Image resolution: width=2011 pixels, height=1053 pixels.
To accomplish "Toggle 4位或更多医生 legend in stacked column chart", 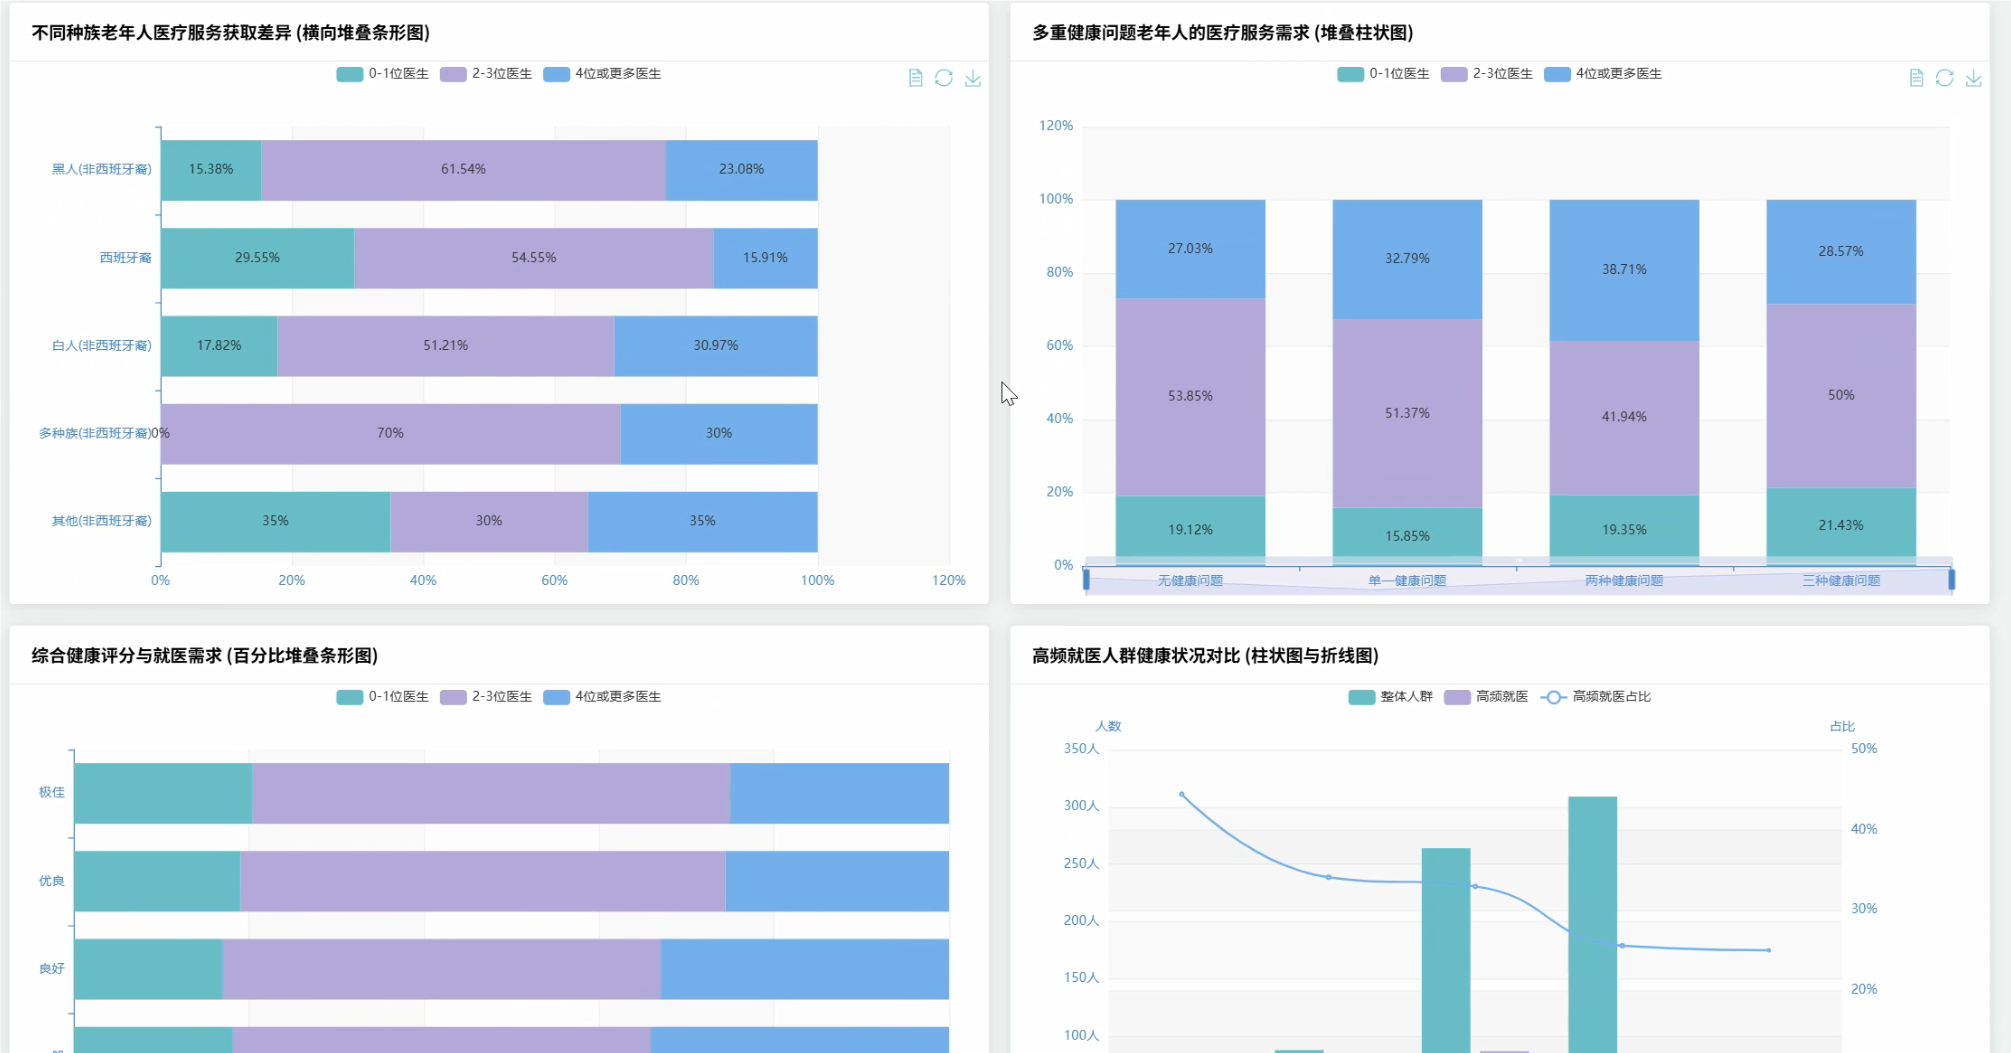I will pyautogui.click(x=1603, y=74).
